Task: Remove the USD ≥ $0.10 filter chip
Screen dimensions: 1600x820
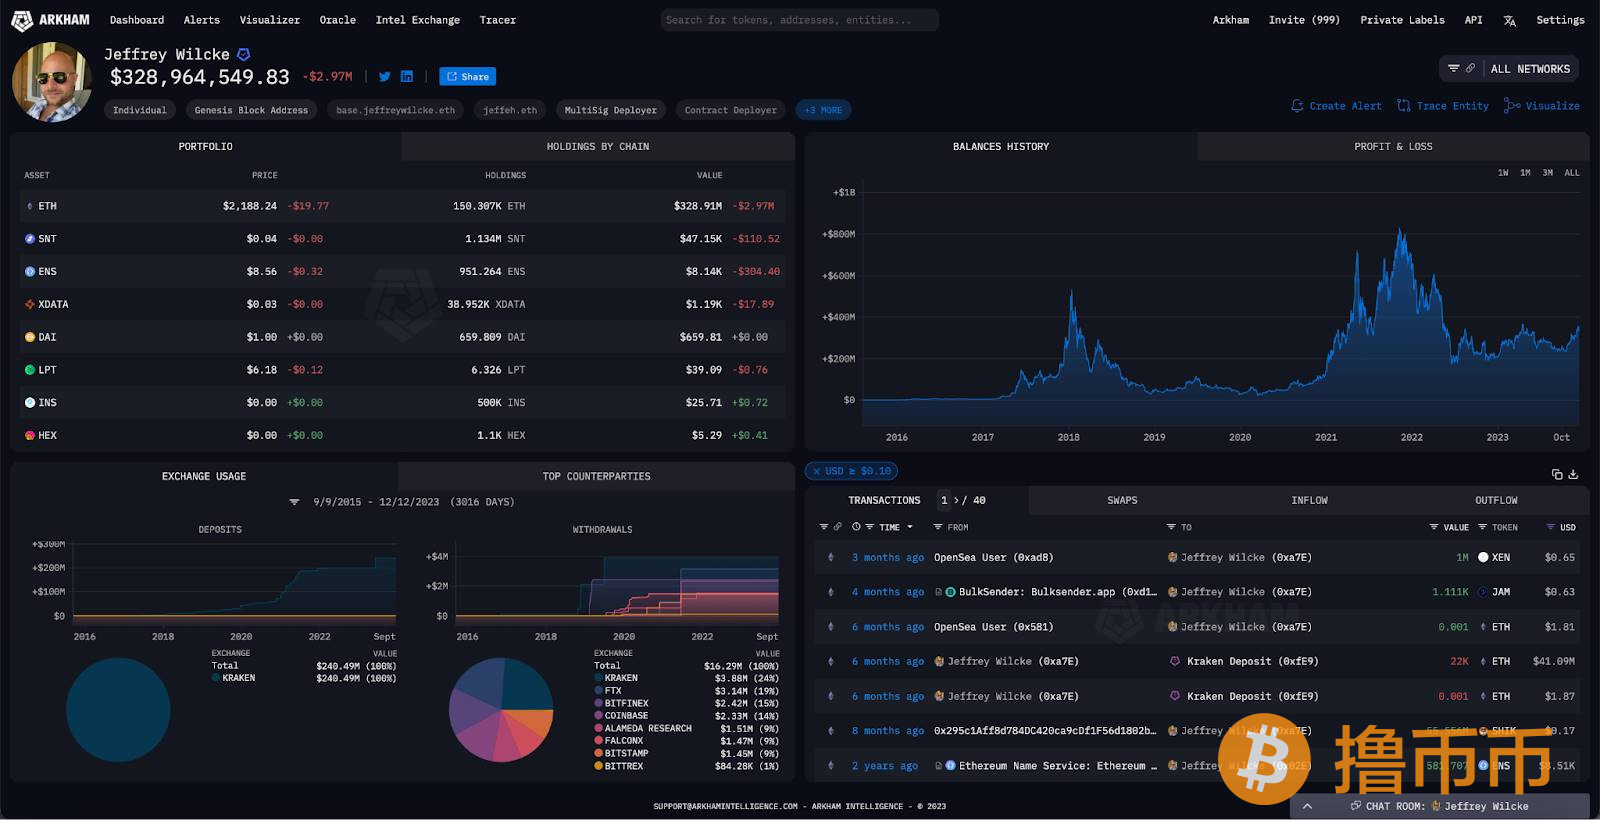Action: pos(815,471)
